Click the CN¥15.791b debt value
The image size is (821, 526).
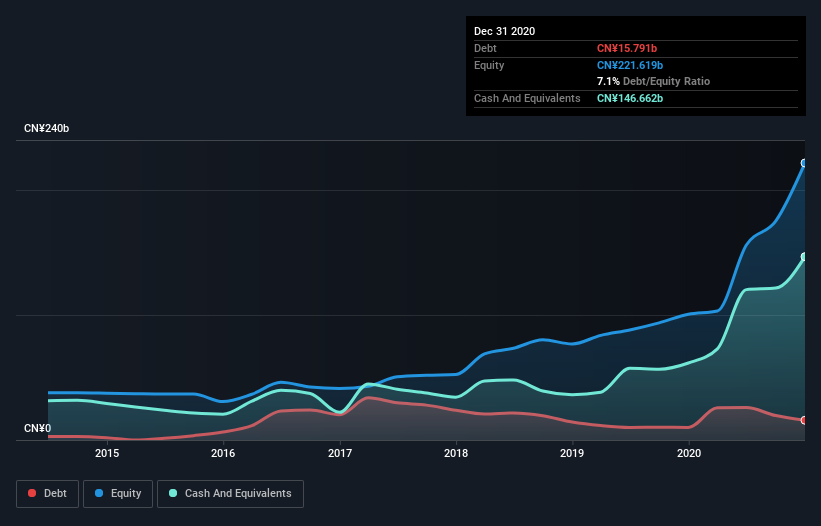627,48
